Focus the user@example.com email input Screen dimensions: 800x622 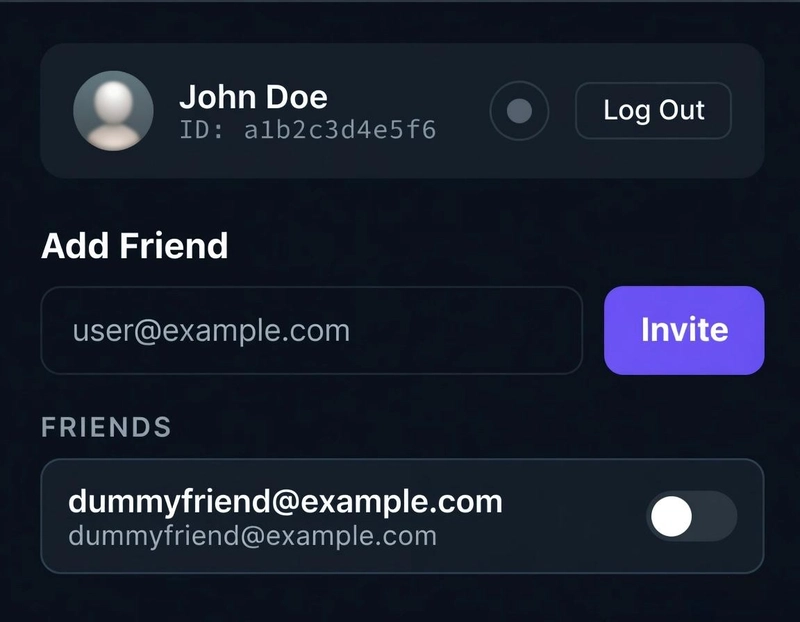click(x=311, y=330)
